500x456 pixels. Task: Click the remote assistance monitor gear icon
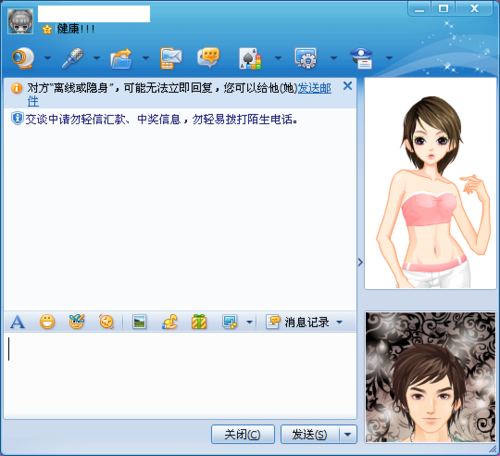pyautogui.click(x=306, y=58)
